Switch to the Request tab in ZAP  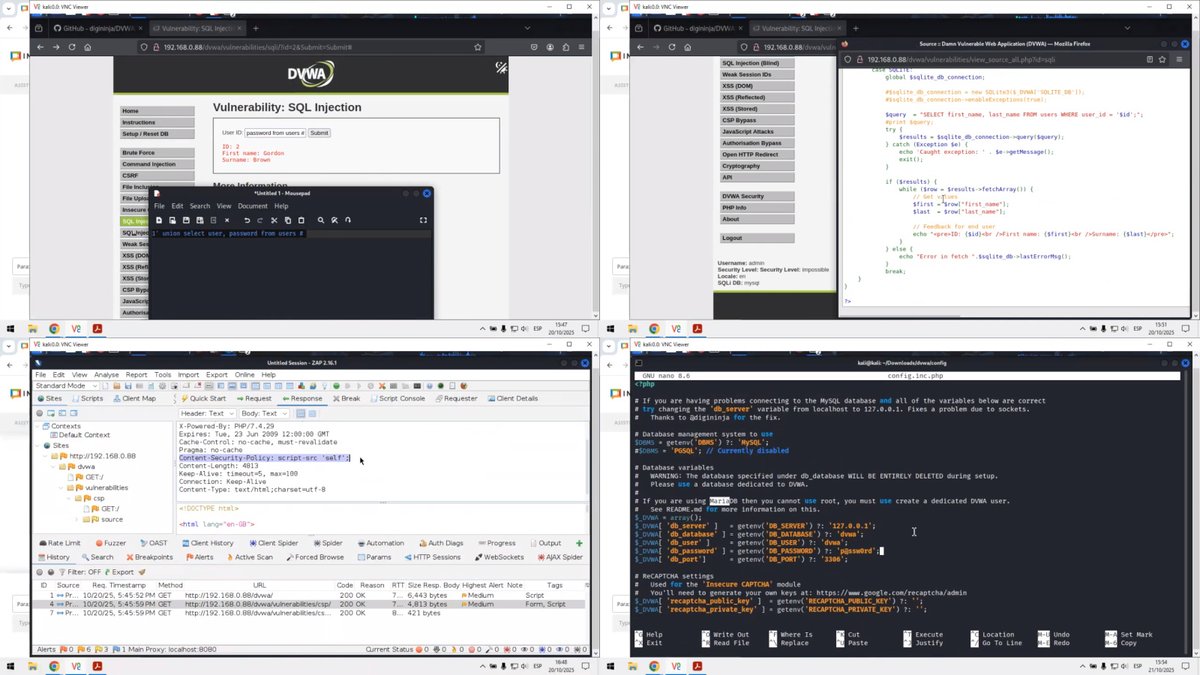pyautogui.click(x=254, y=398)
